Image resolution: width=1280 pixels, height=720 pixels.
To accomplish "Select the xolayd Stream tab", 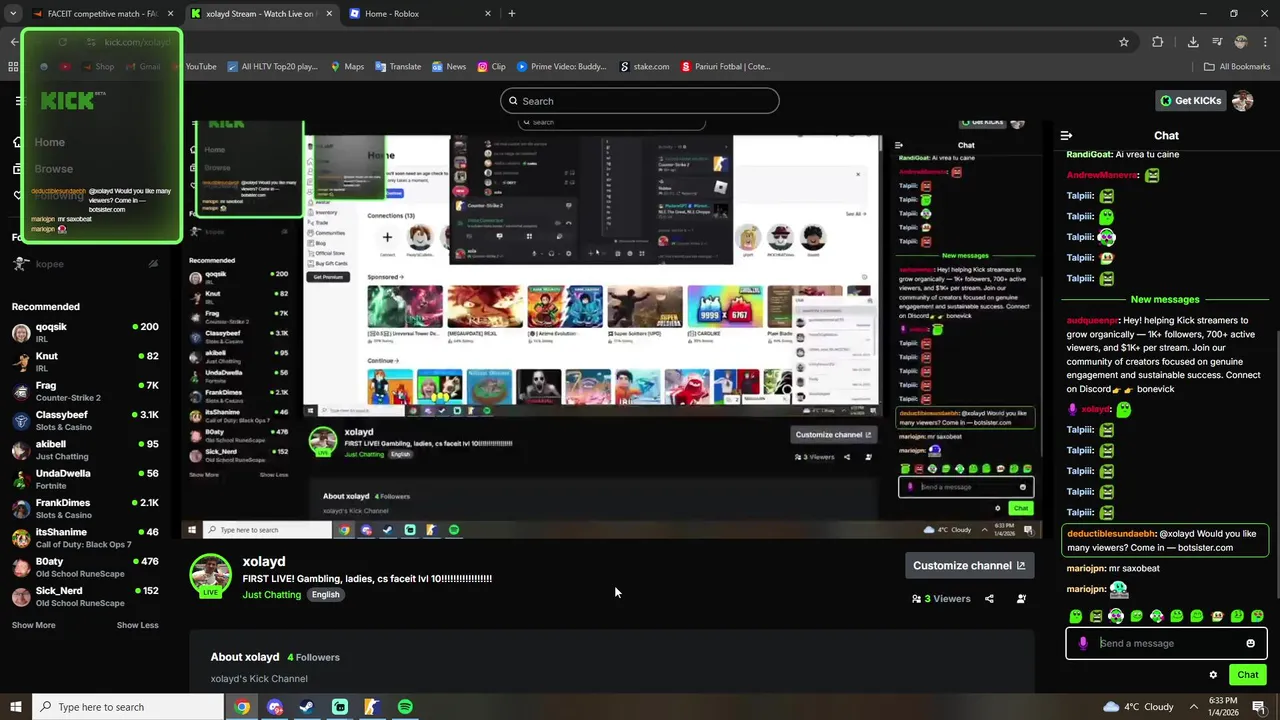I will (262, 14).
